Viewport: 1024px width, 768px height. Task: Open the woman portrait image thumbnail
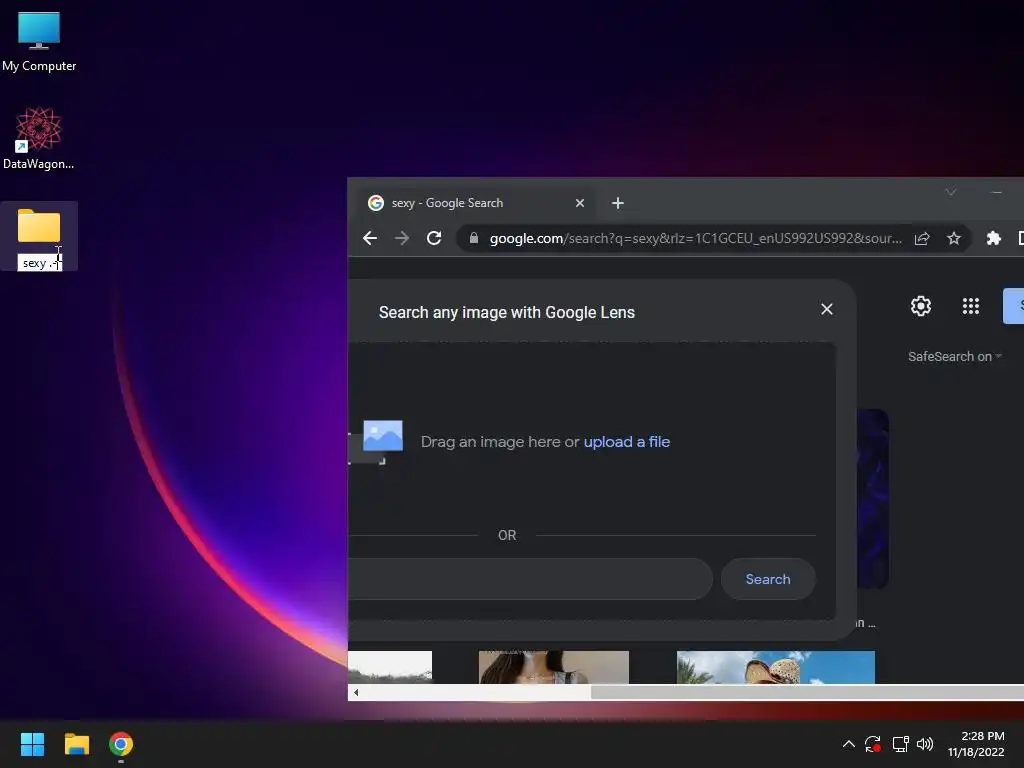(554, 667)
